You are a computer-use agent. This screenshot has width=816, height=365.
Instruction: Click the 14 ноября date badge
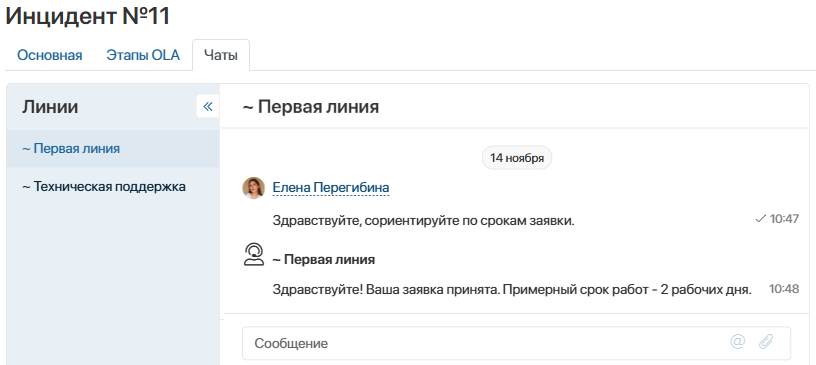pyautogui.click(x=517, y=158)
